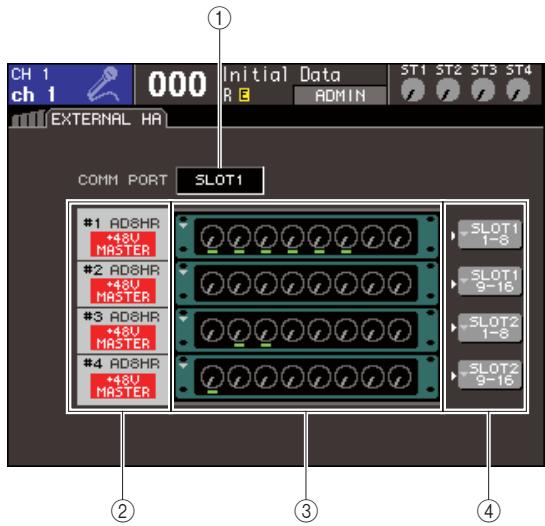Click the microphone channel icon
The height and width of the screenshot is (526, 545).
[x=103, y=84]
